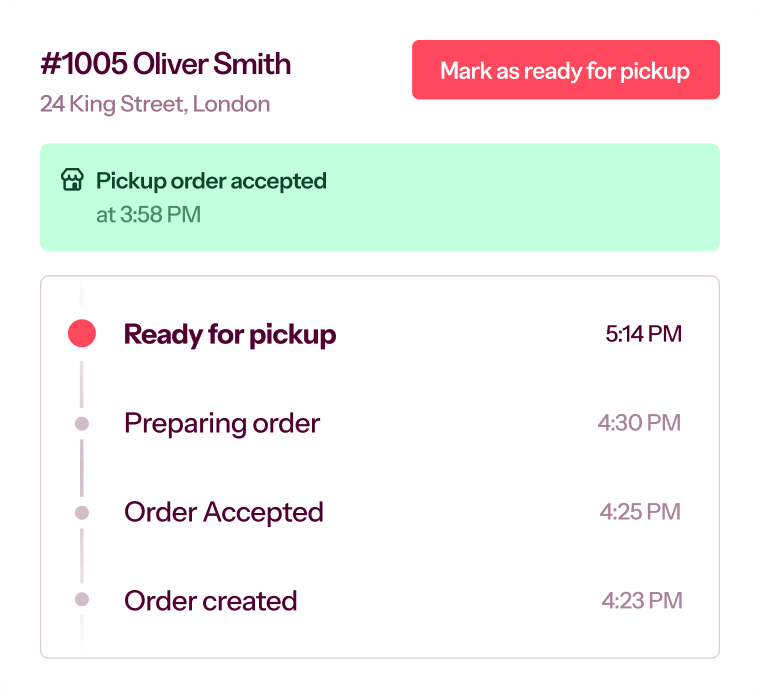Click the dot beside Order Accepted

coord(82,512)
